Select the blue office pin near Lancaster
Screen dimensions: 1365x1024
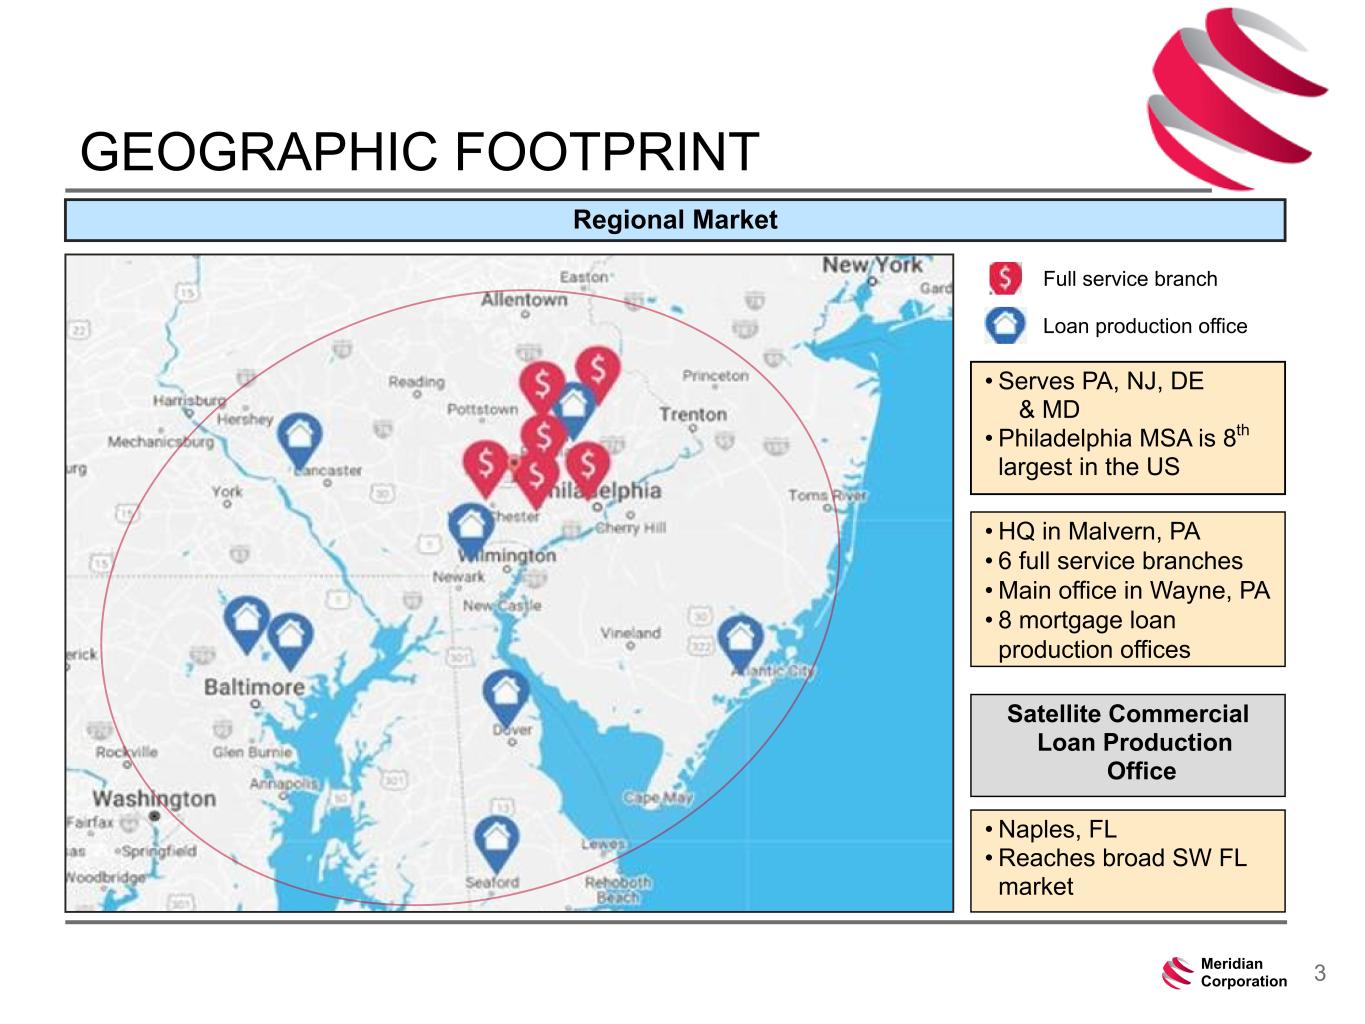(x=299, y=441)
